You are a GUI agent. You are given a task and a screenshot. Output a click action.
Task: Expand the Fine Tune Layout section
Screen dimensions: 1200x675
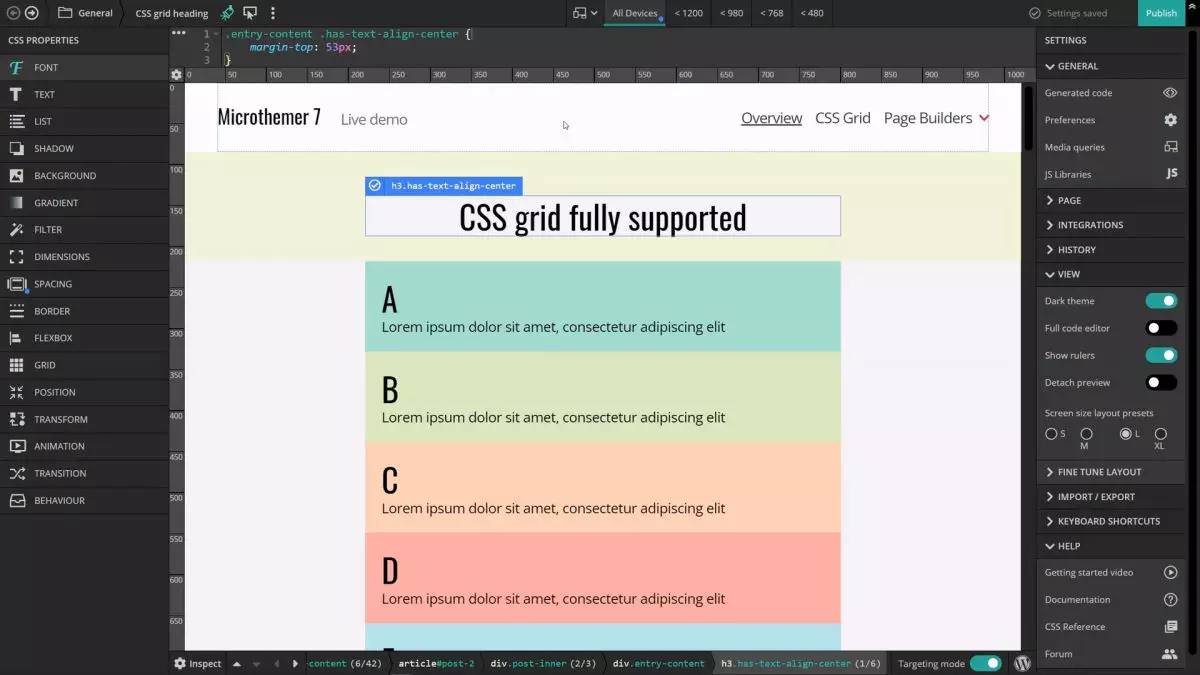point(1111,472)
